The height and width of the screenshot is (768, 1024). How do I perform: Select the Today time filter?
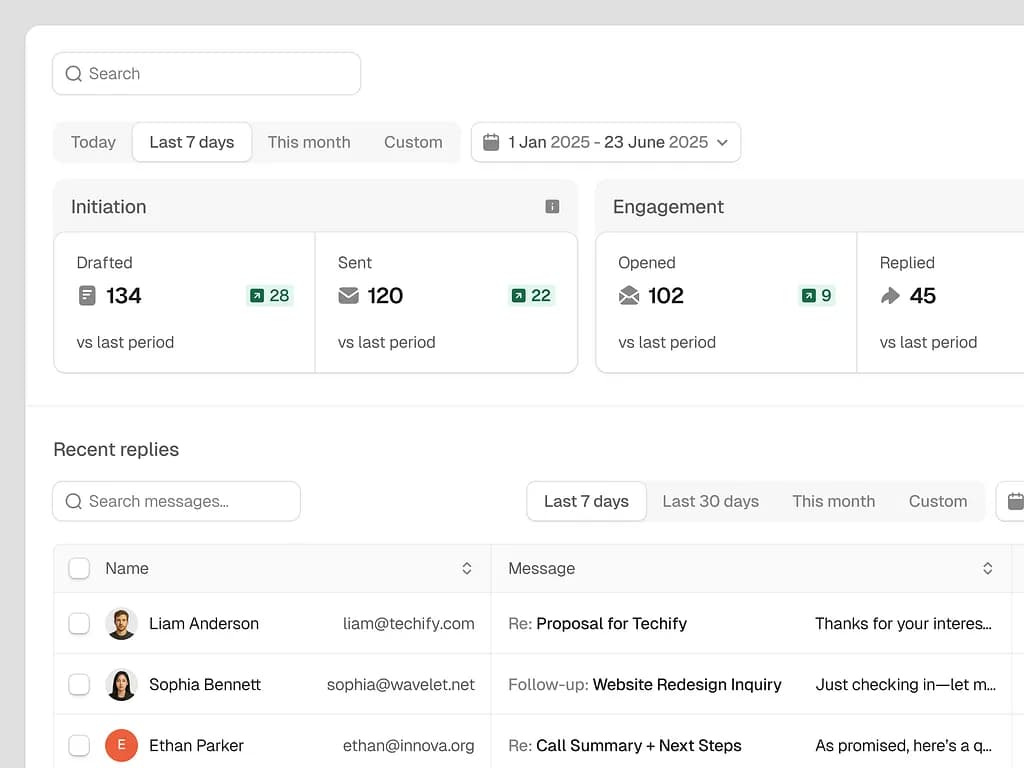93,142
